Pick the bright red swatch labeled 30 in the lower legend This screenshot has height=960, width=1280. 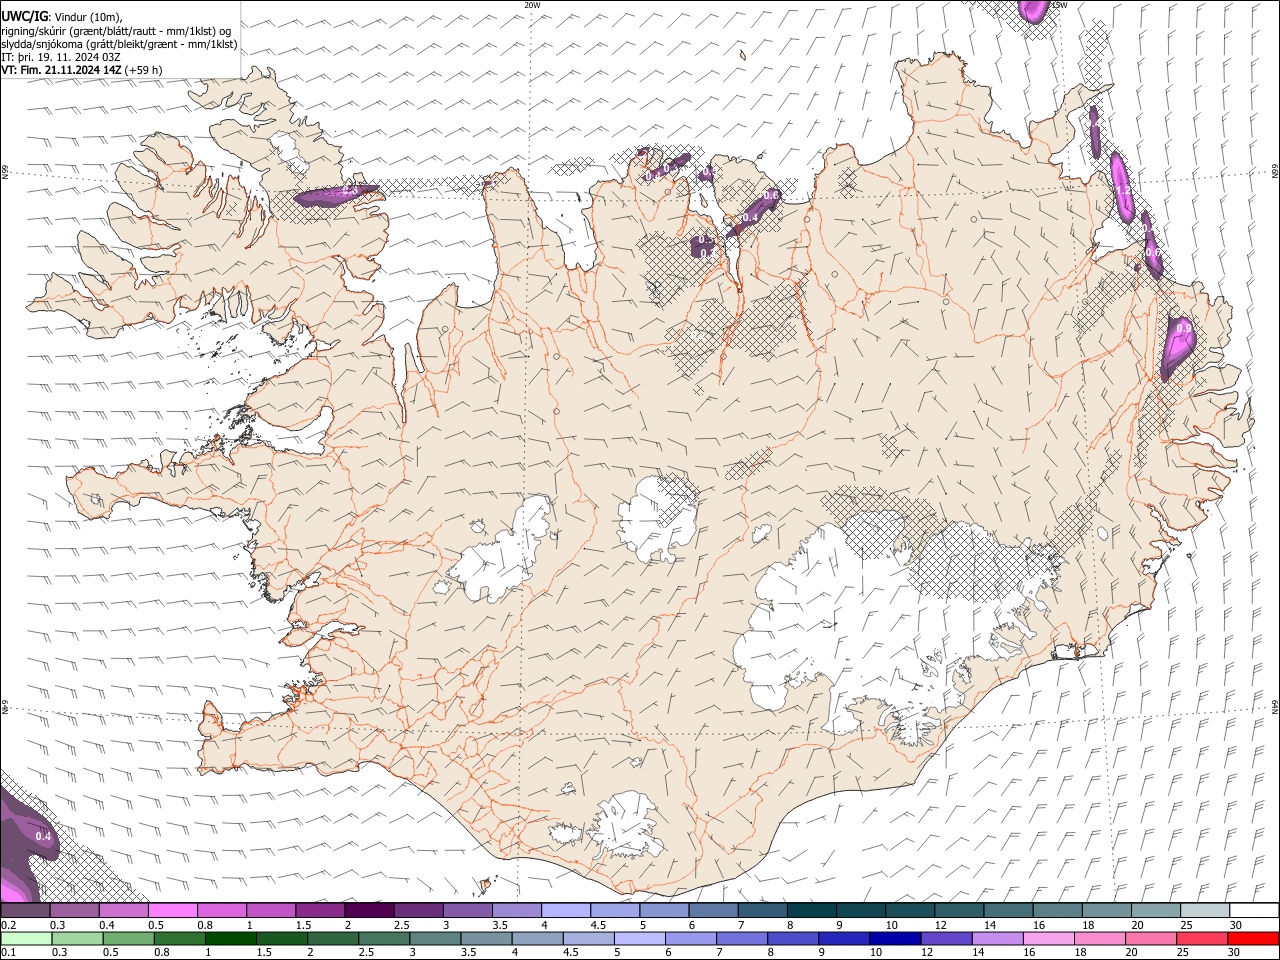click(1253, 938)
